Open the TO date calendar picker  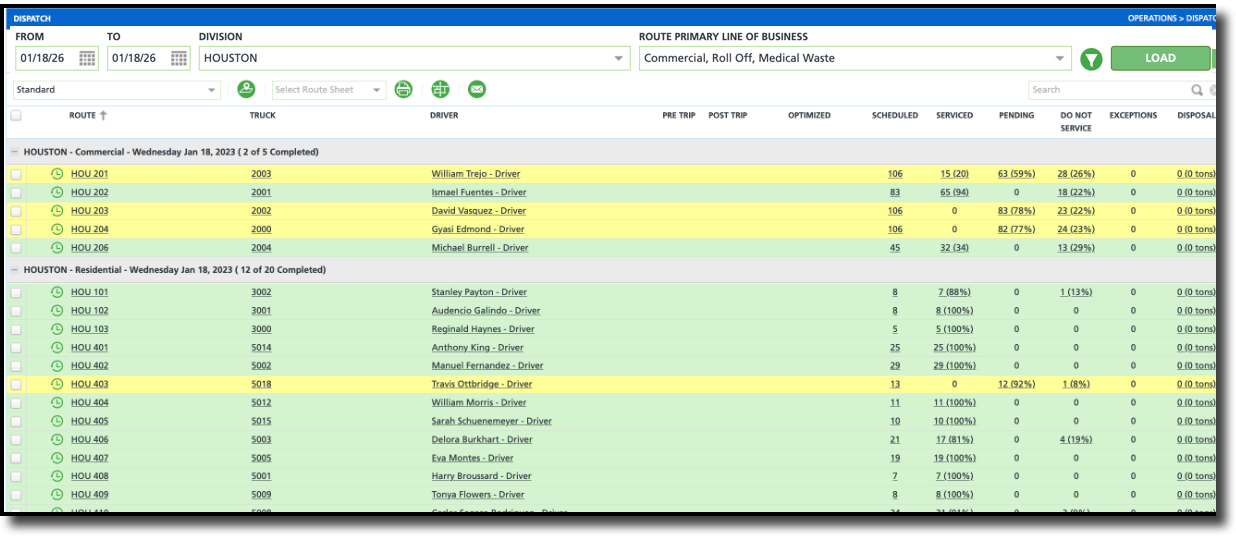179,58
